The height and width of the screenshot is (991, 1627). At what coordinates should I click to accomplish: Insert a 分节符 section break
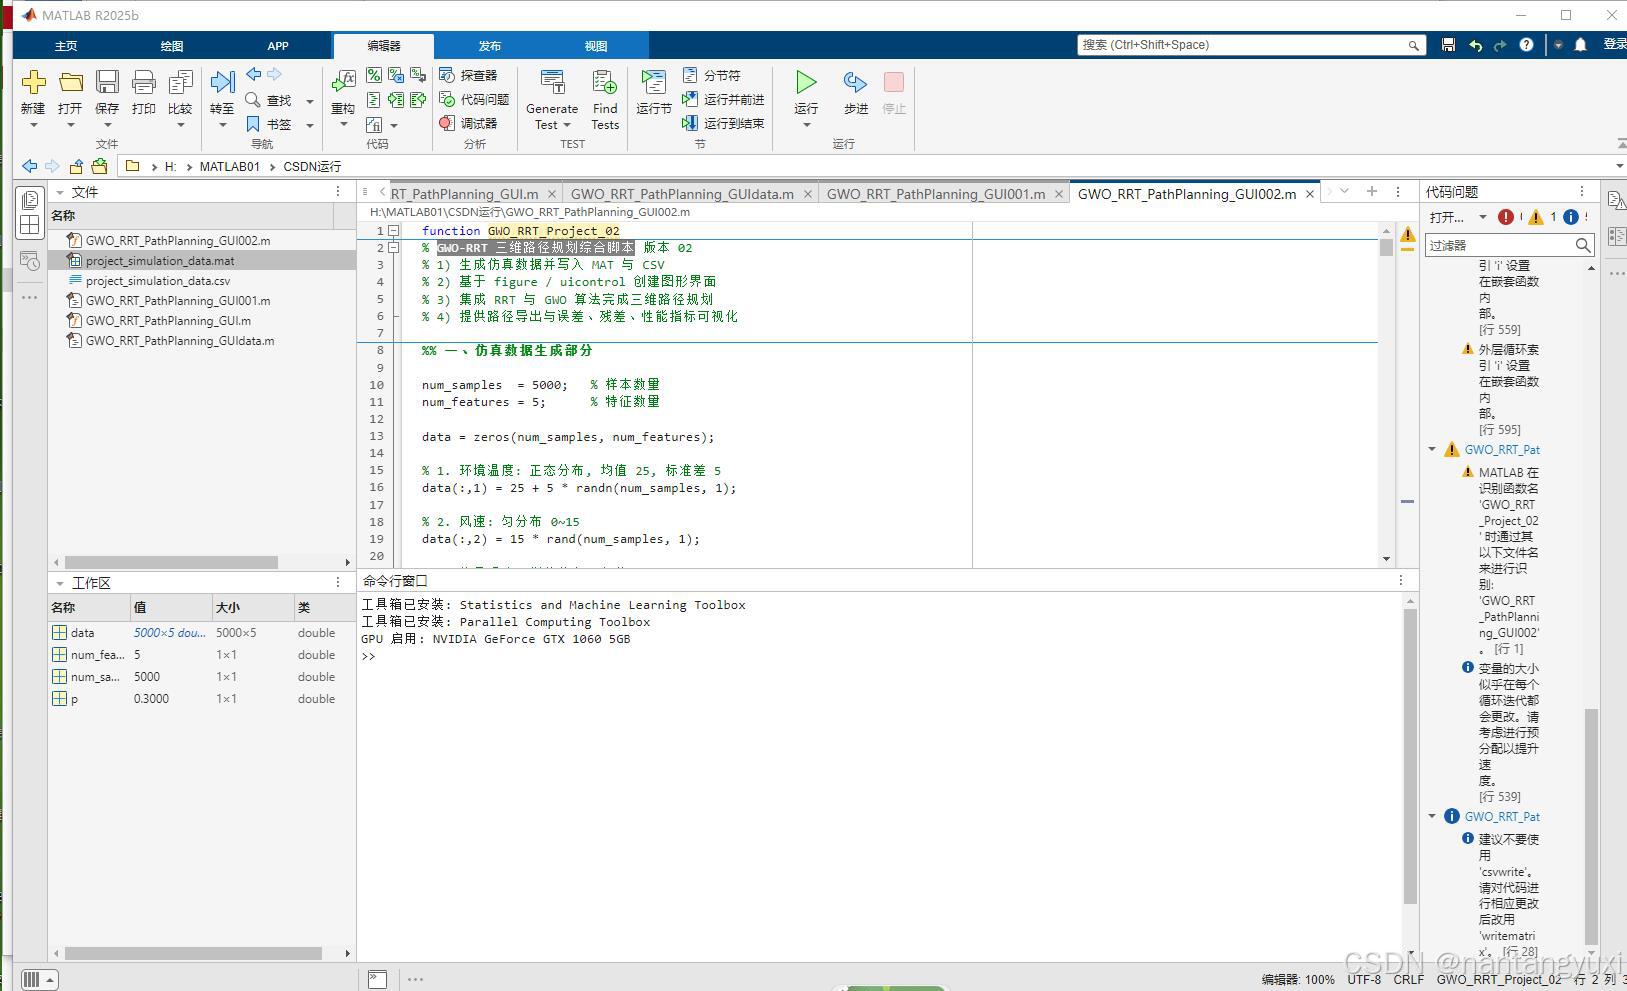tap(712, 75)
